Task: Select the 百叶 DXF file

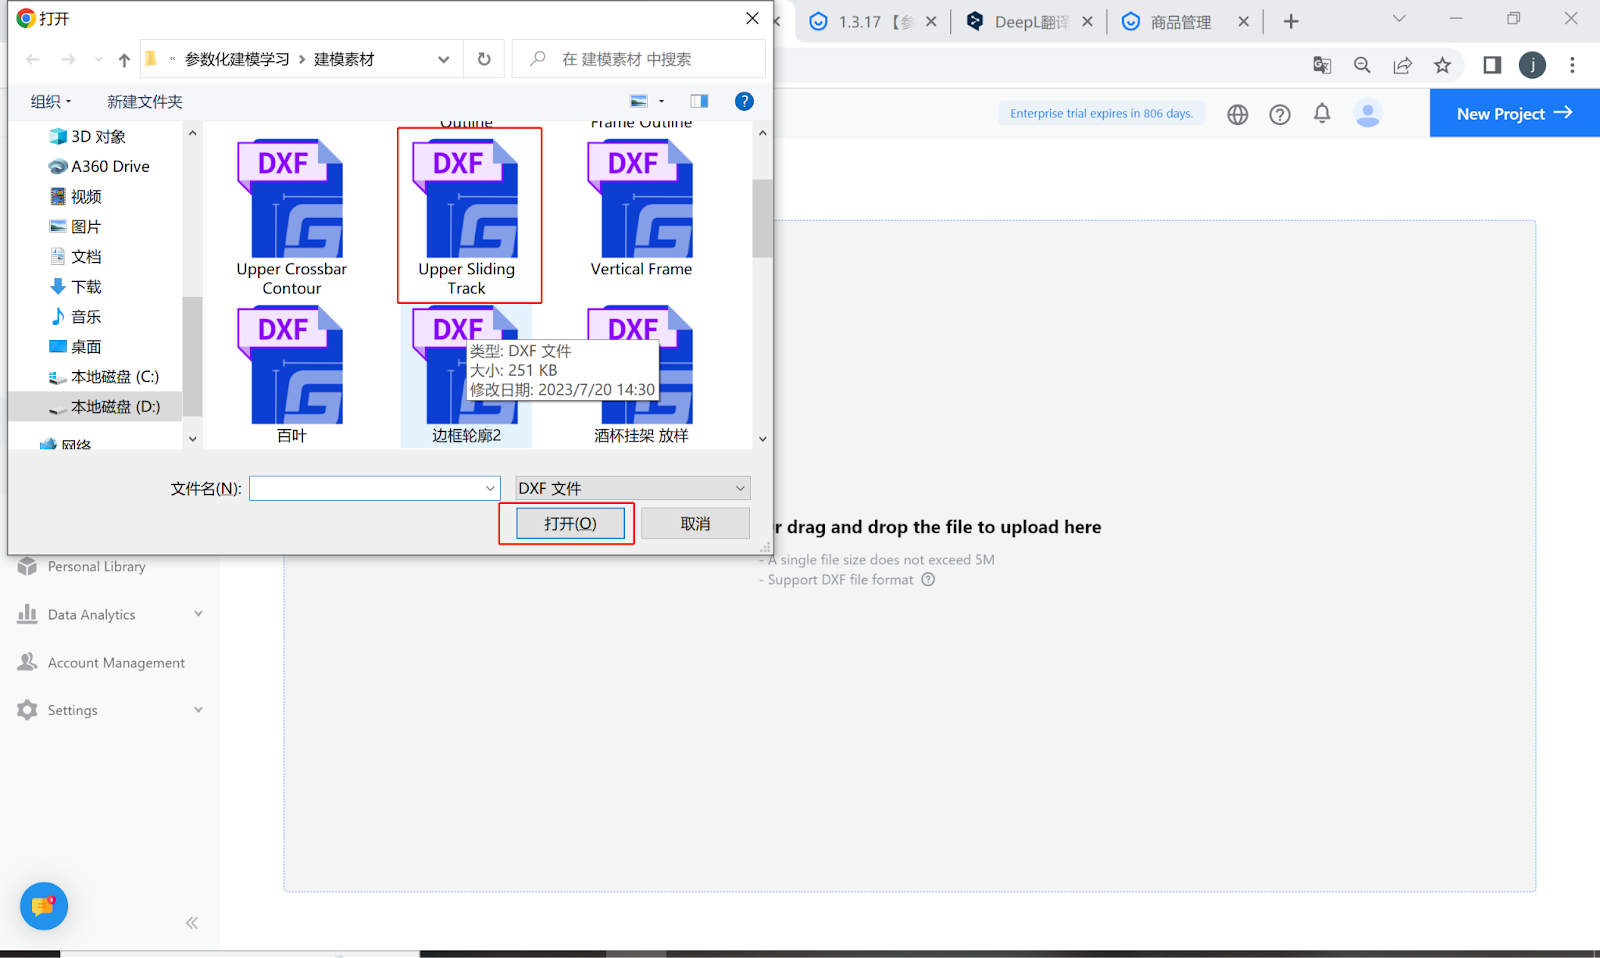Action: pyautogui.click(x=291, y=376)
